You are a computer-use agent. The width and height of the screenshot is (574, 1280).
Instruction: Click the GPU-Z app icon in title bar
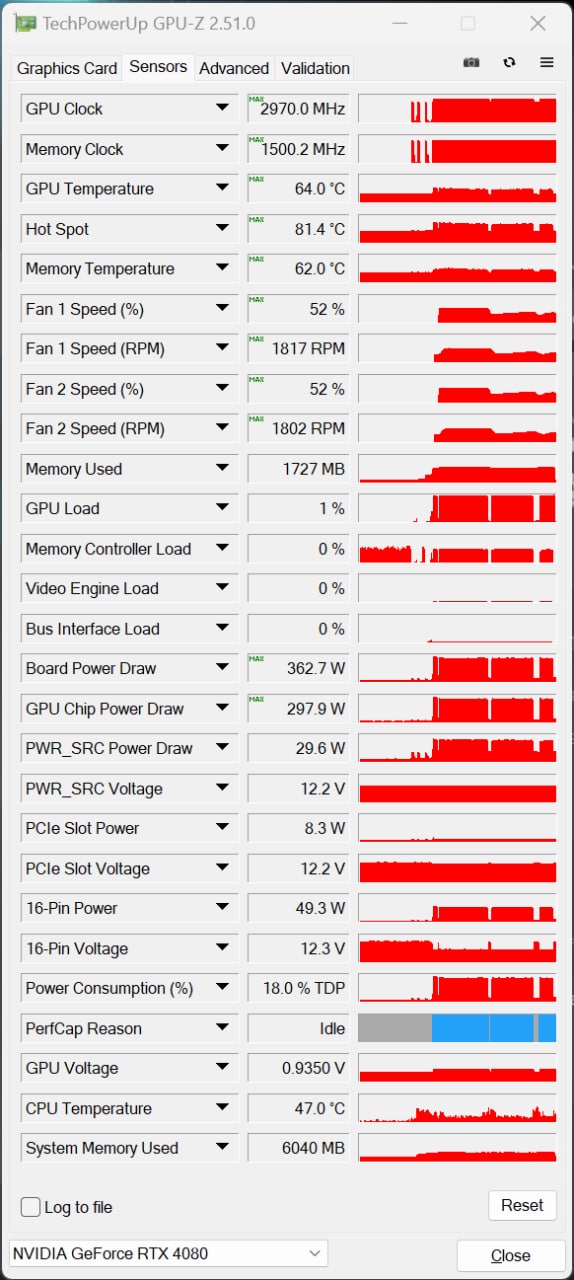point(25,23)
